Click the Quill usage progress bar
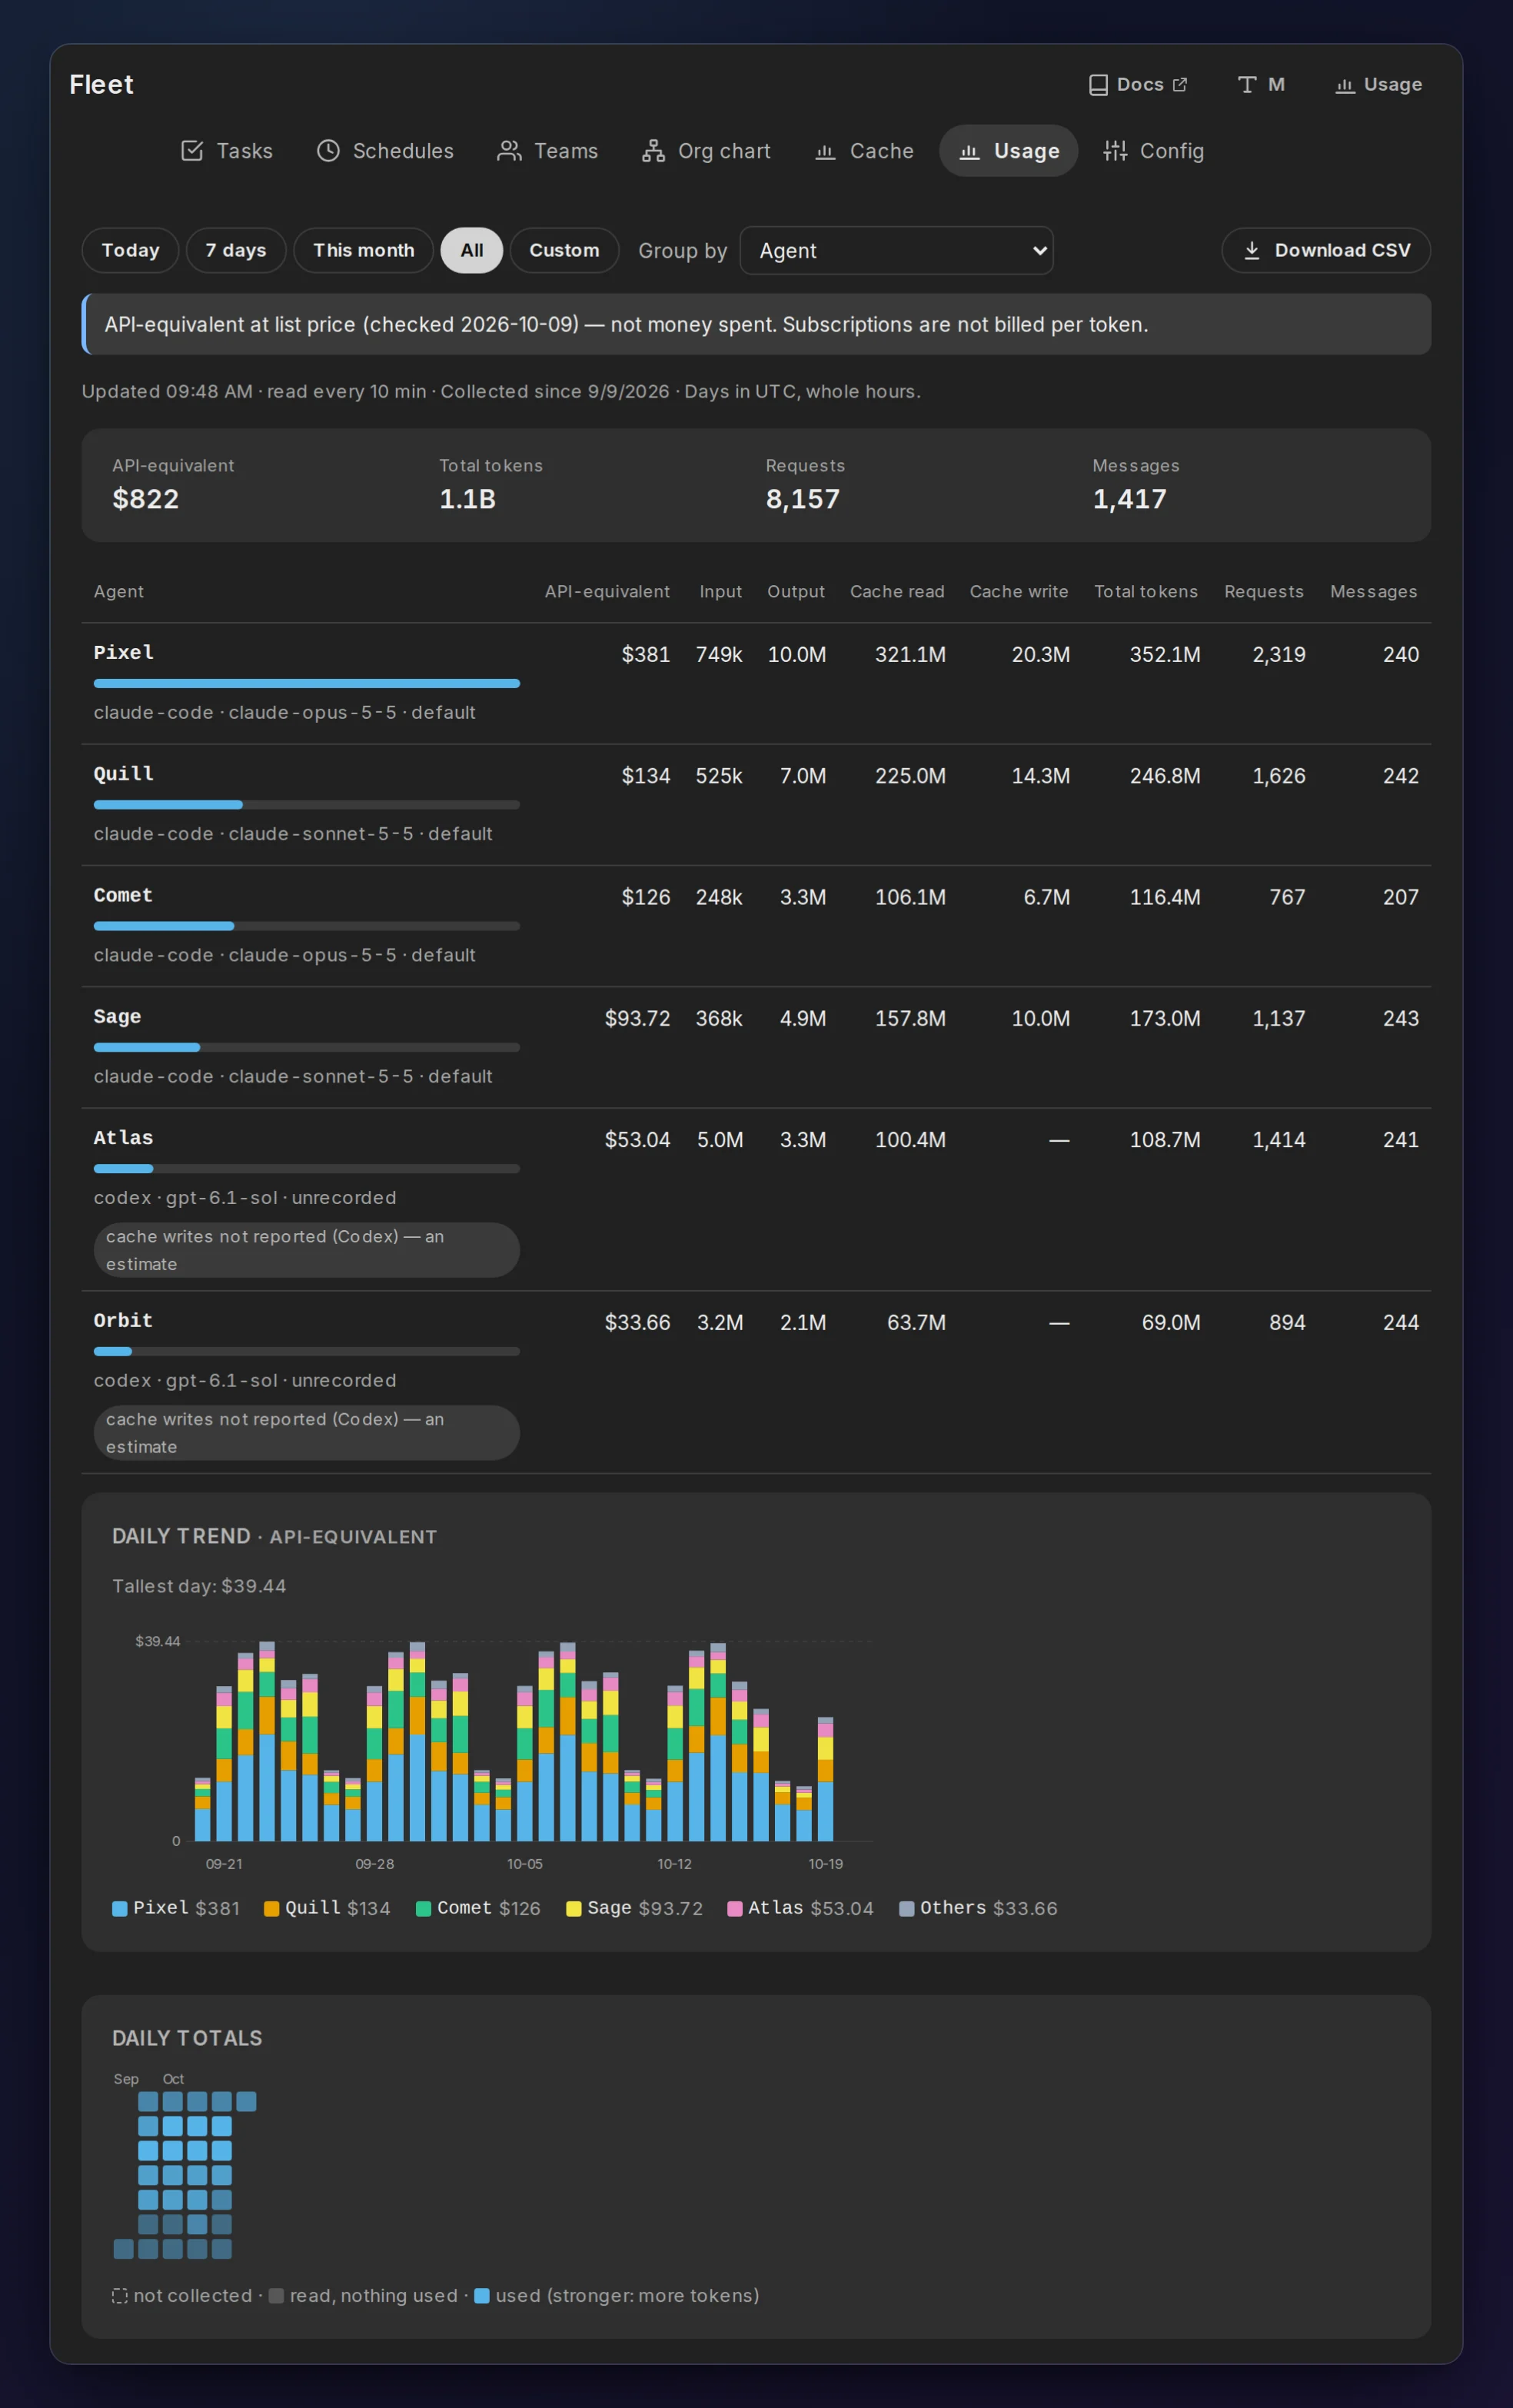Viewport: 1513px width, 2408px height. 307,804
